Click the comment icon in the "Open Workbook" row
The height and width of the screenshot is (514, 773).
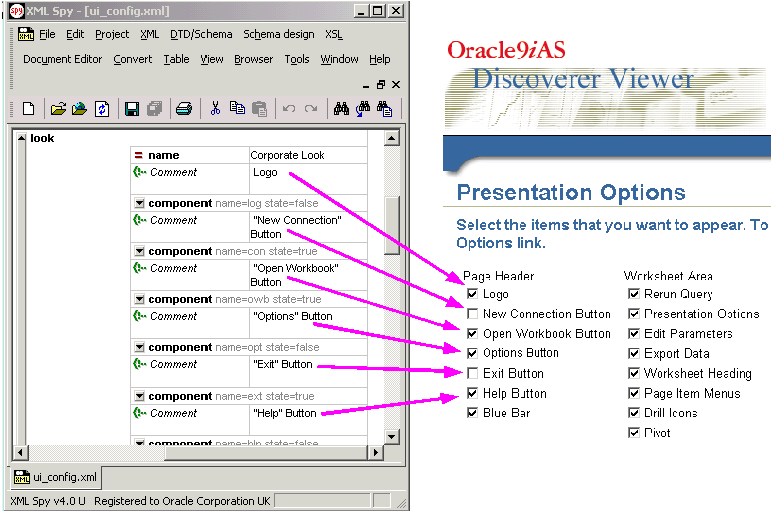pyautogui.click(x=140, y=268)
